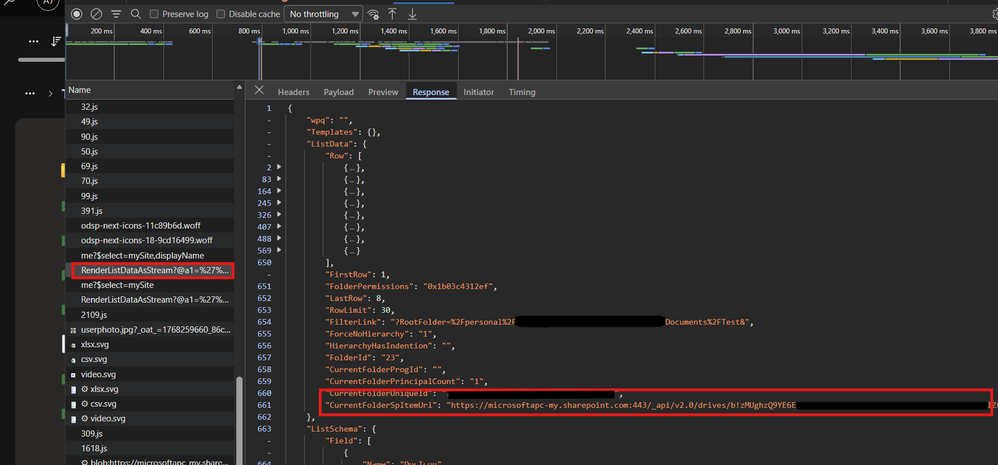Click the import HAR upload arrow
Image resolution: width=998 pixels, height=465 pixels.
(x=392, y=15)
